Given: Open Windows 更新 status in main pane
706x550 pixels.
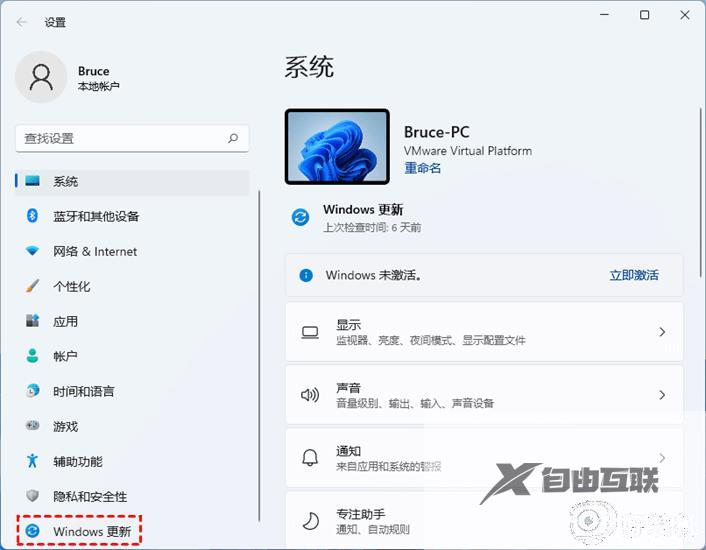Looking at the screenshot, I should [357, 218].
